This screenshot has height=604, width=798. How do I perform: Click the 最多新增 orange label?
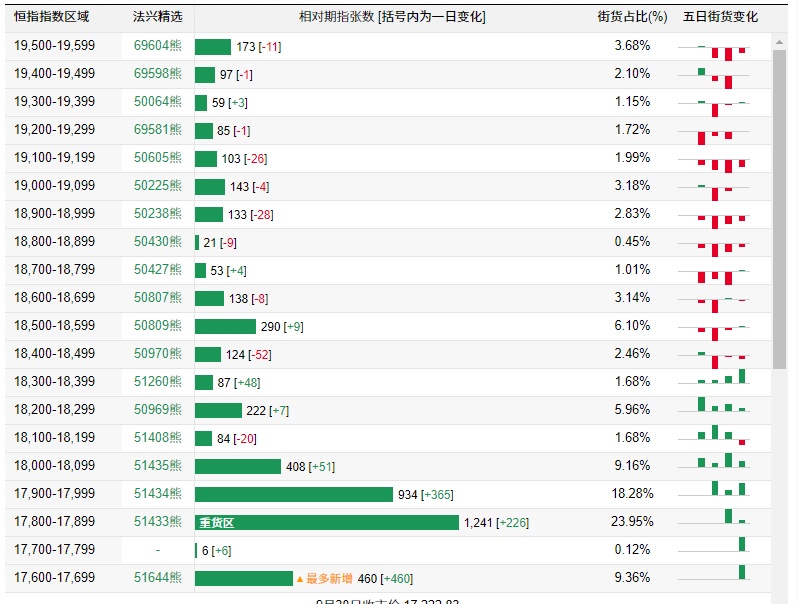click(325, 579)
